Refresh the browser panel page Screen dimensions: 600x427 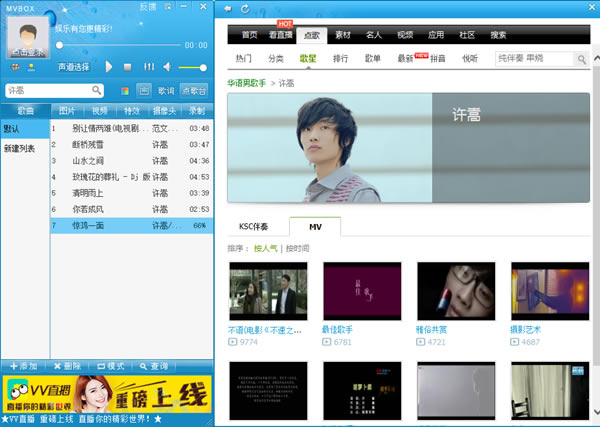click(245, 8)
